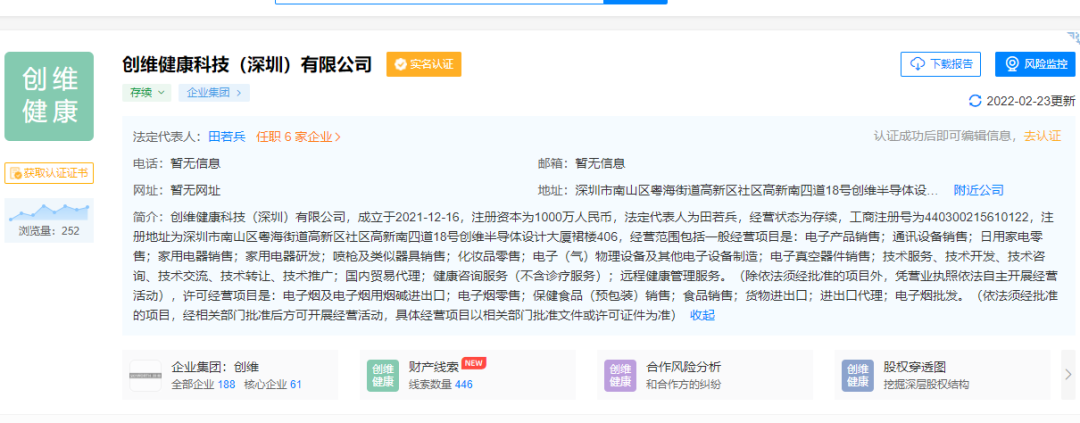Image resolution: width=1080 pixels, height=423 pixels.
Task: Click the 下载报告 download button
Action: point(940,64)
